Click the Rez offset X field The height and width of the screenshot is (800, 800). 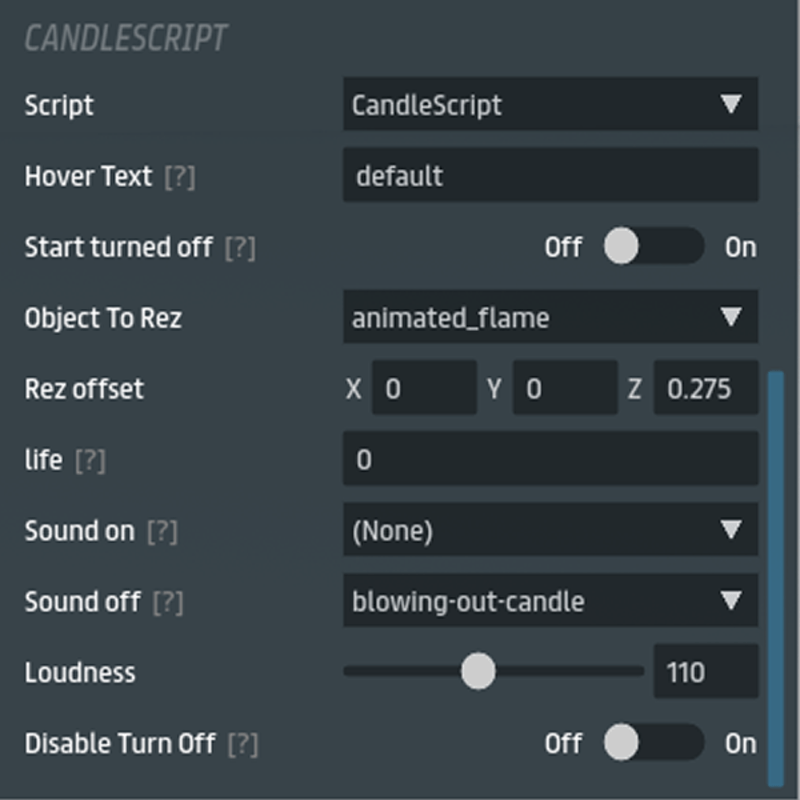(x=424, y=389)
